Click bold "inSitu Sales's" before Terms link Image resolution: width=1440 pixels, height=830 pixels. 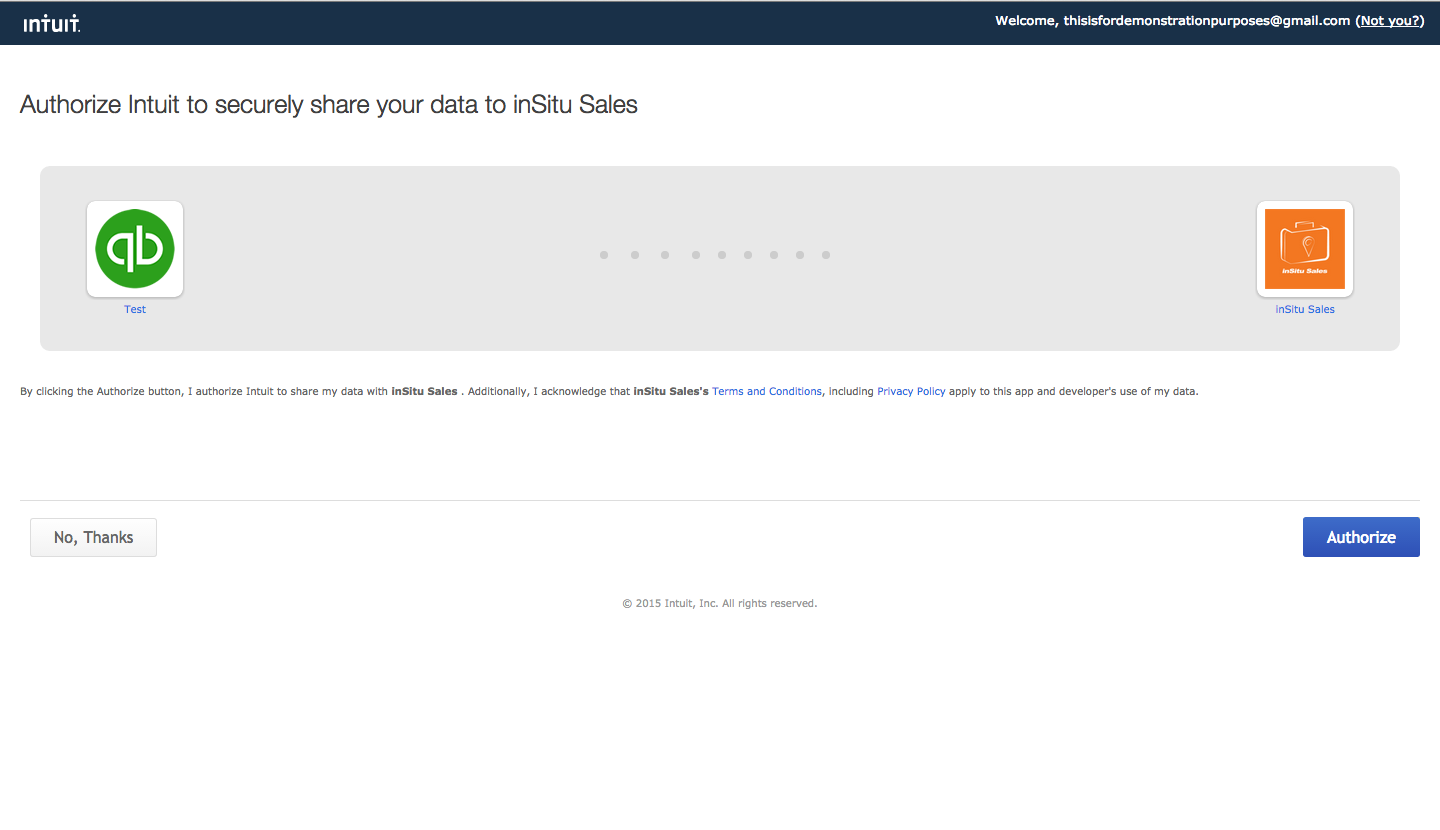coord(670,392)
